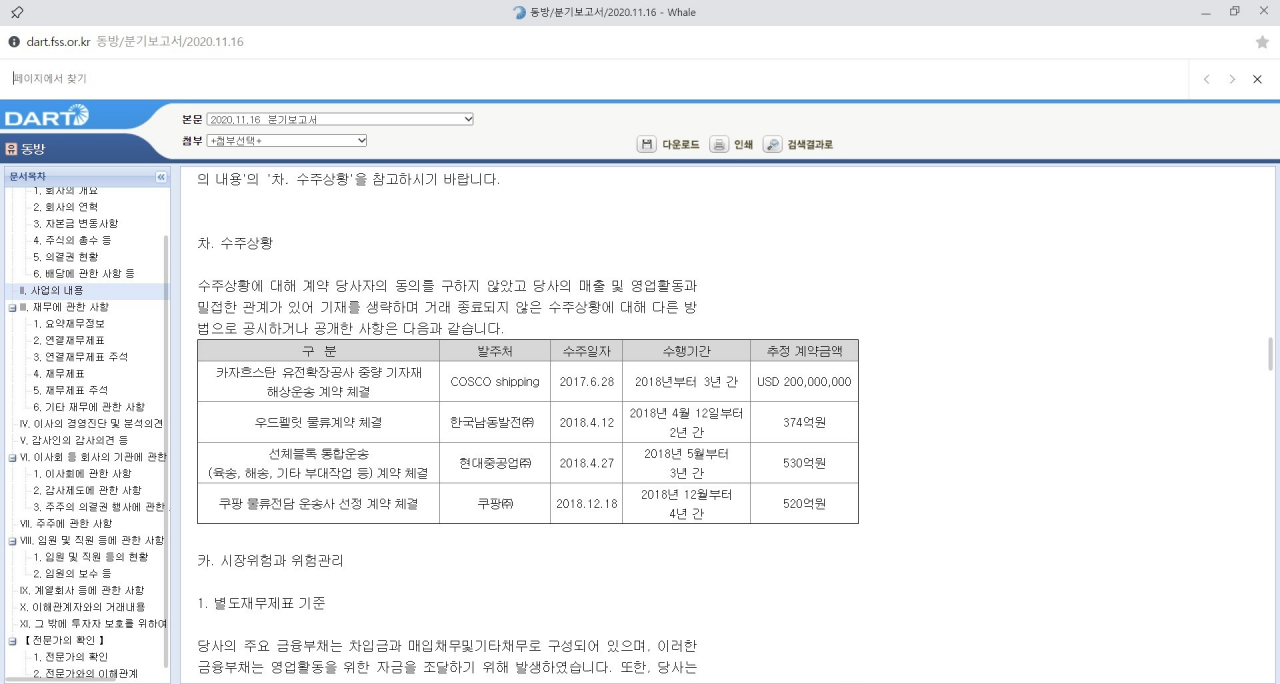The image size is (1280, 684).
Task: Download the report via the disk icon
Action: [x=646, y=144]
